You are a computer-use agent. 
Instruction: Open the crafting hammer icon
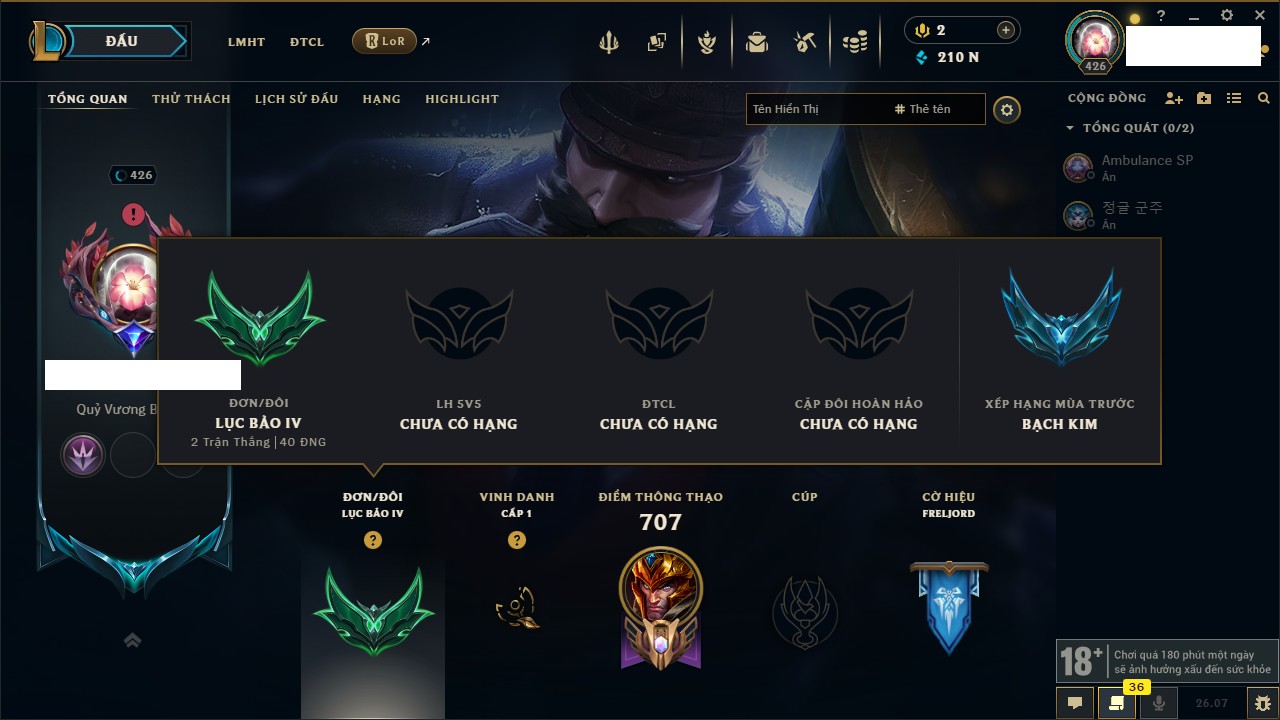[806, 42]
